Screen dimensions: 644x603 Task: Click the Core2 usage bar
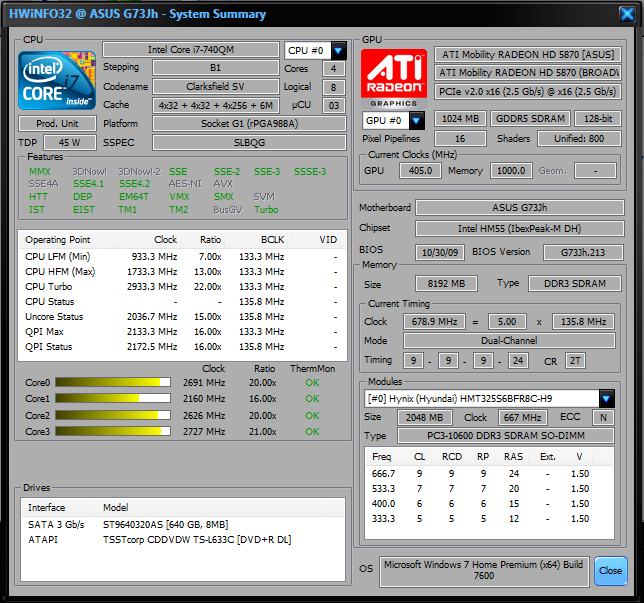[113, 415]
